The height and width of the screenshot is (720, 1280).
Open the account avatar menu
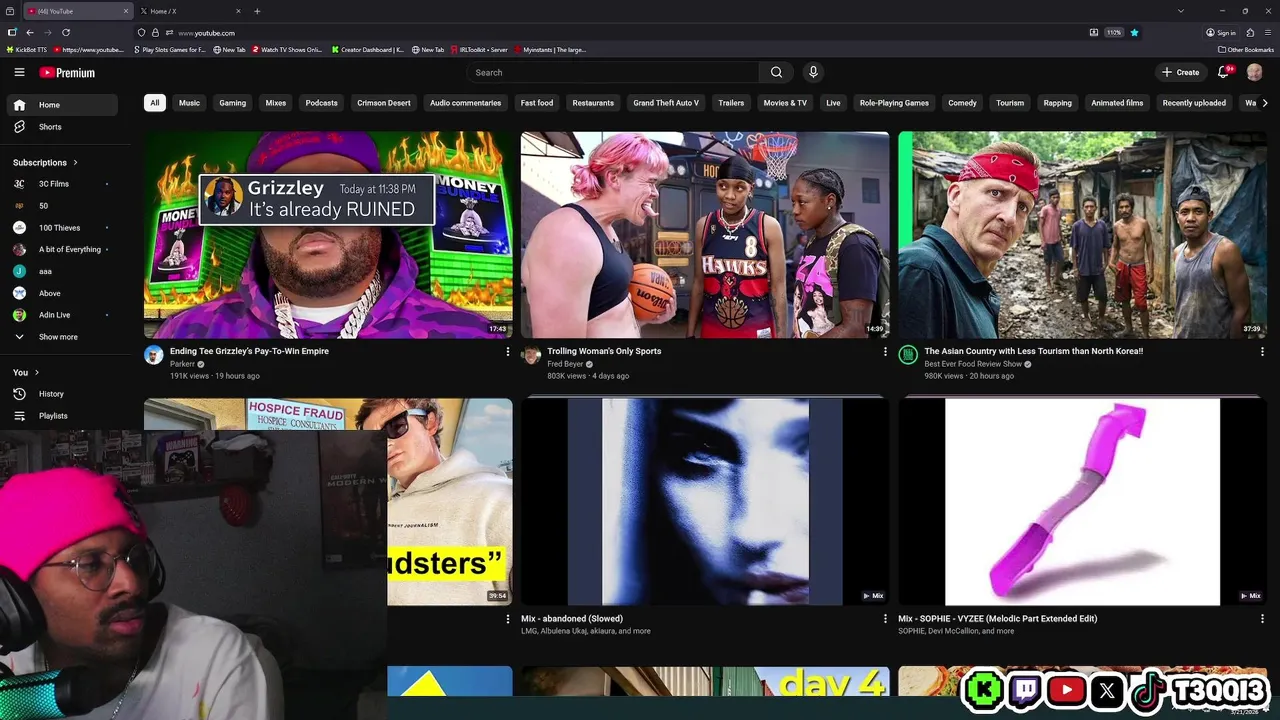(x=1255, y=72)
